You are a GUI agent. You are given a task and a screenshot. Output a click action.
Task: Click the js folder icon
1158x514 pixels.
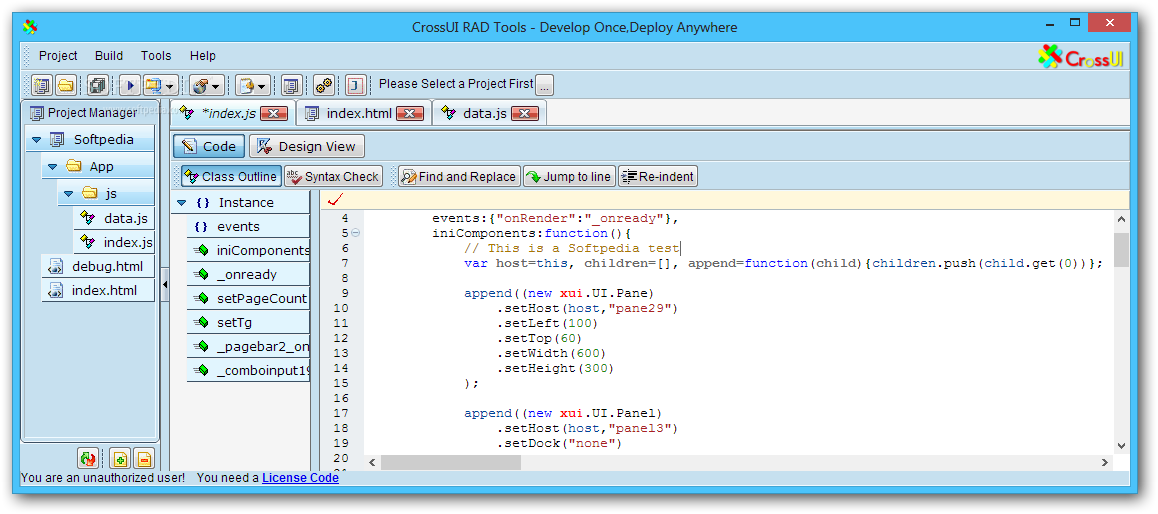pos(89,193)
